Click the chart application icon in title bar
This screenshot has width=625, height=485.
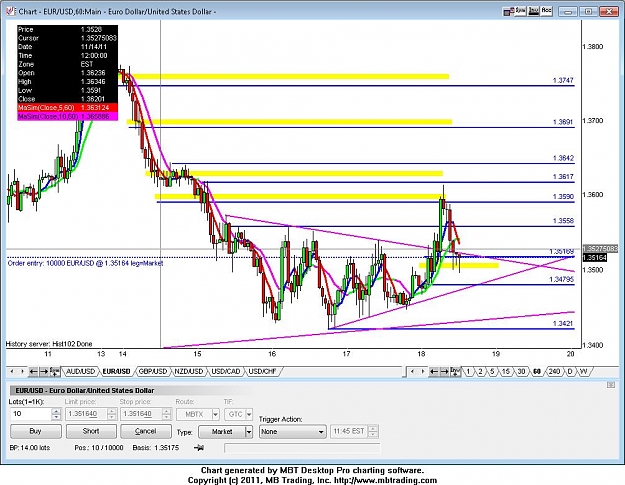[10, 11]
